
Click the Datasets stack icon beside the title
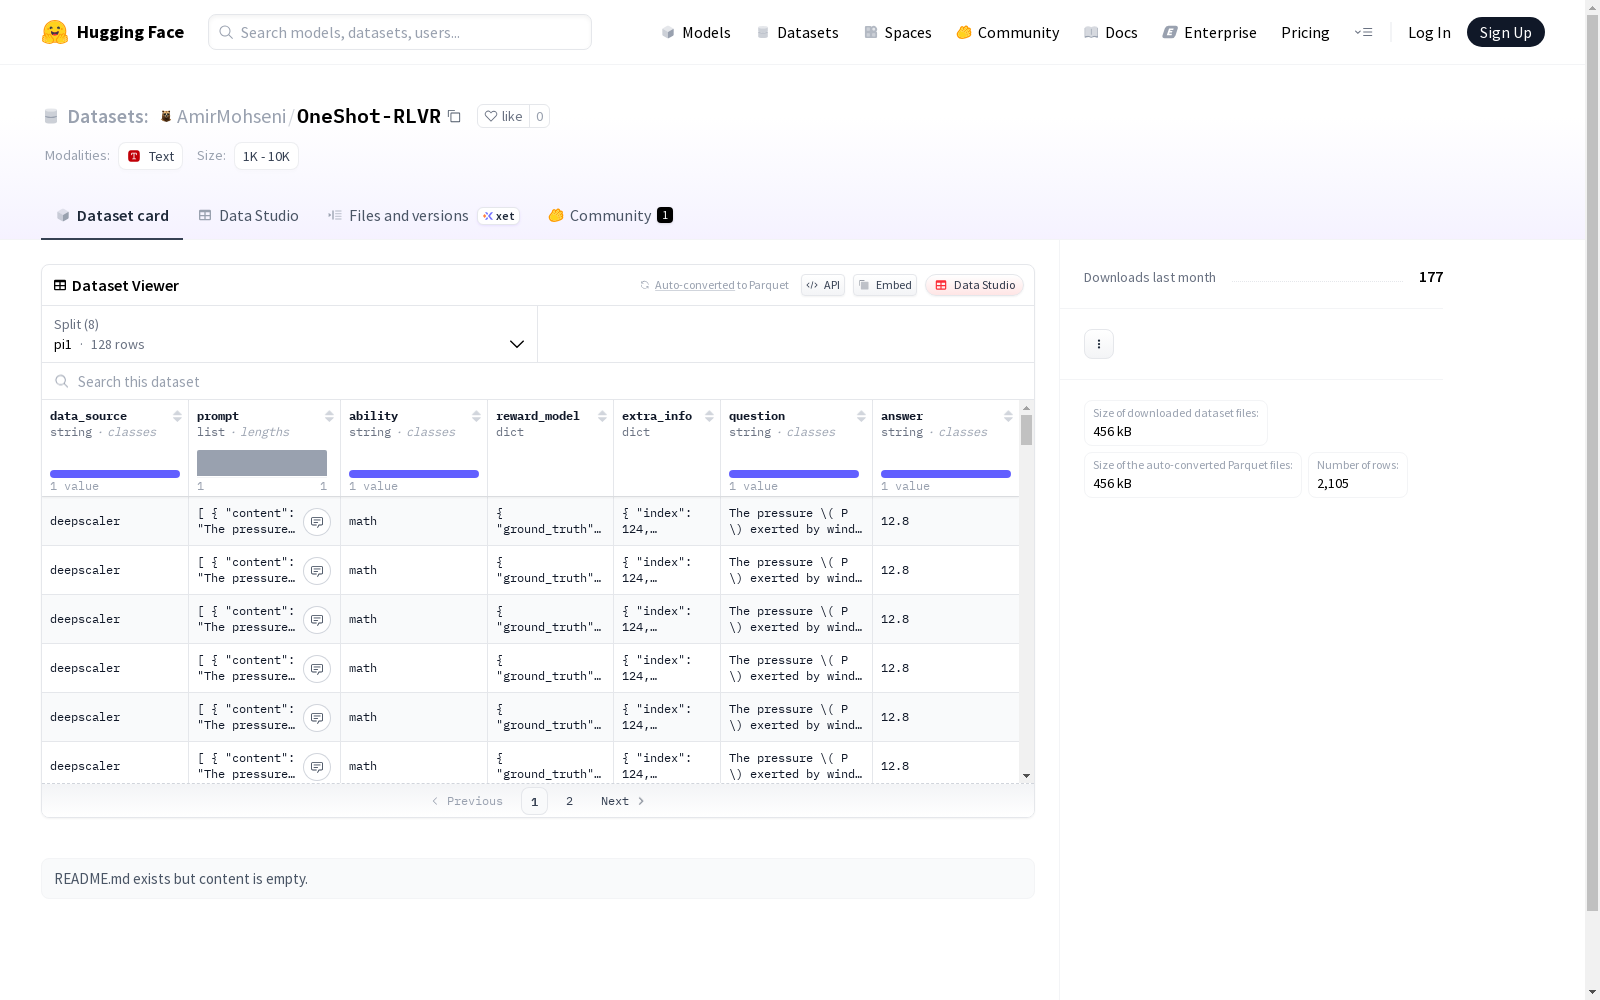pyautogui.click(x=51, y=116)
